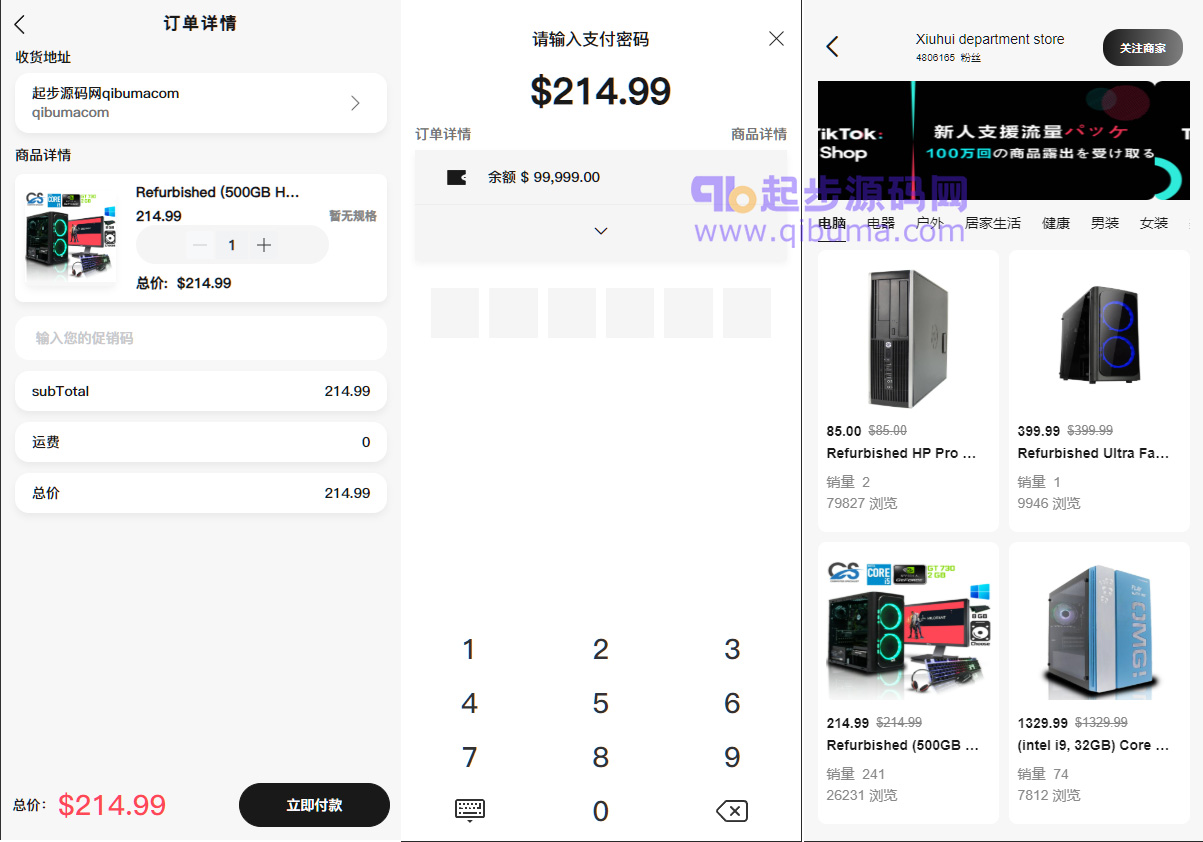The image size is (1203, 842).
Task: Close the payment password dialog
Action: pos(776,38)
